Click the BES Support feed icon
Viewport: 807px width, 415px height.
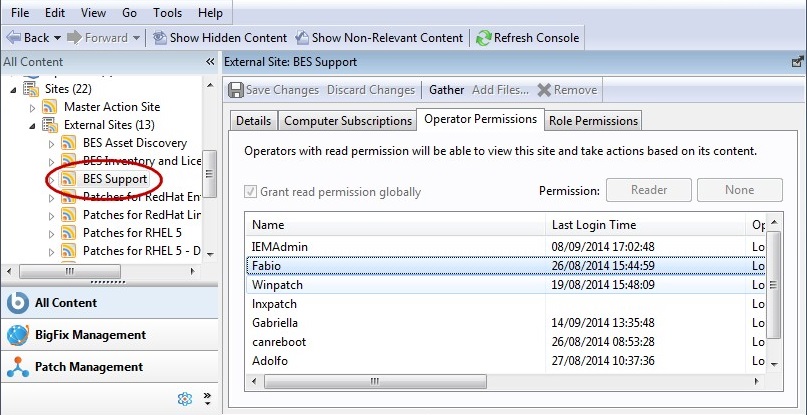tap(69, 179)
